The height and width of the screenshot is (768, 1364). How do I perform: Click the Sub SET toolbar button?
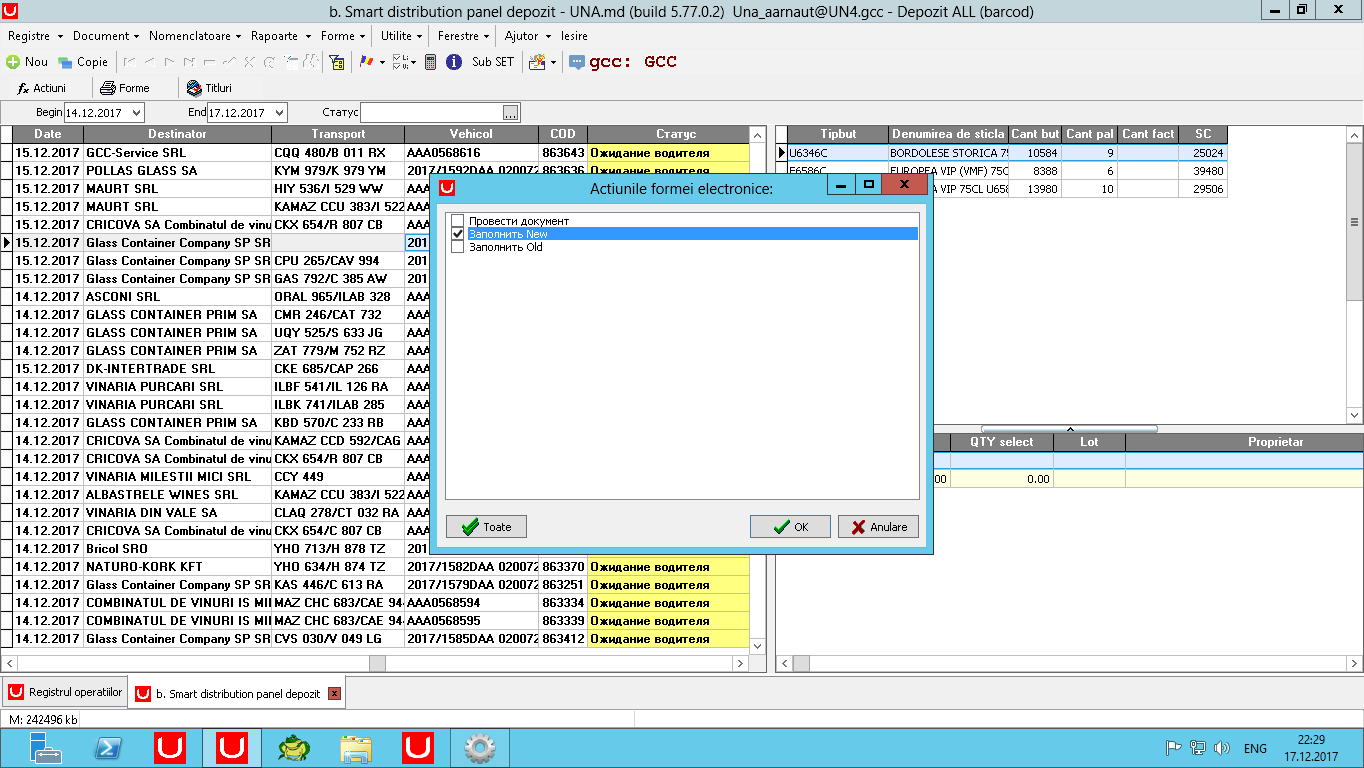pyautogui.click(x=493, y=62)
